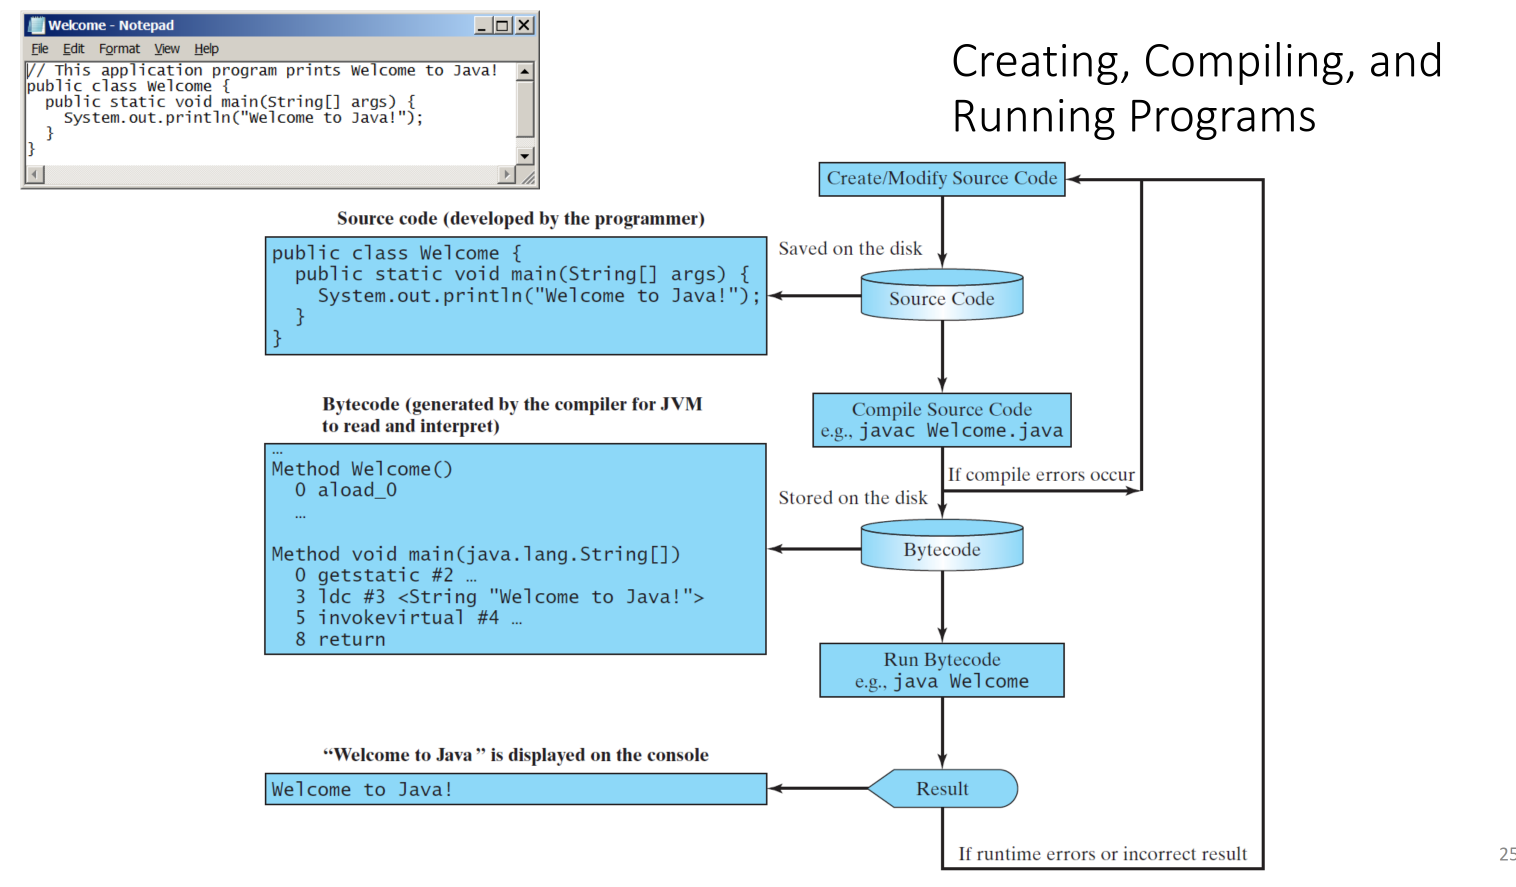Select the Create/Modify Source Code box

point(941,179)
